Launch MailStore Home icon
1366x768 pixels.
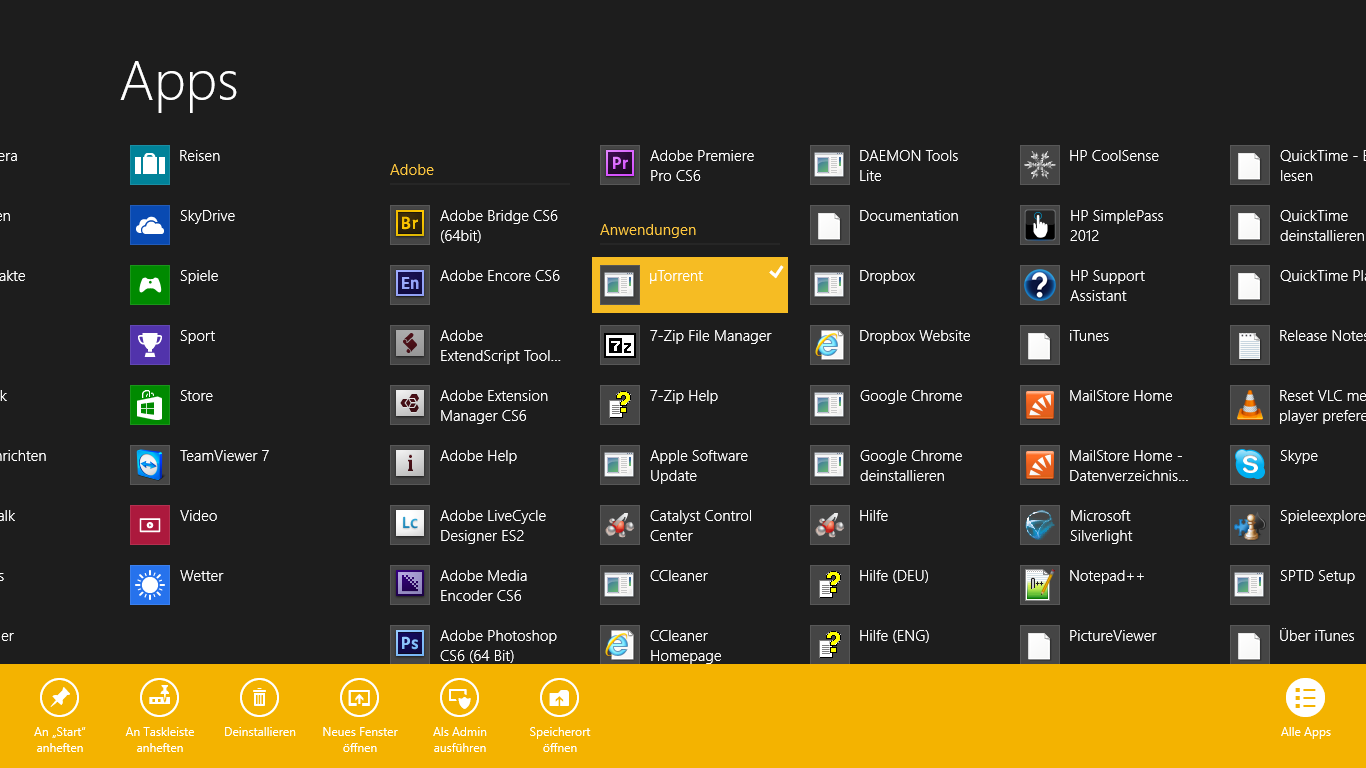click(x=1040, y=405)
